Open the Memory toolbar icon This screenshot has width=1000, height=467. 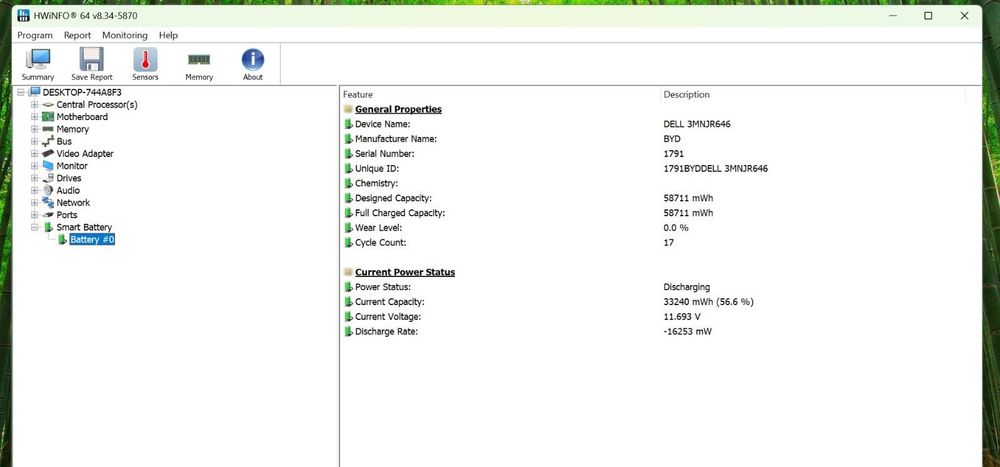(199, 59)
